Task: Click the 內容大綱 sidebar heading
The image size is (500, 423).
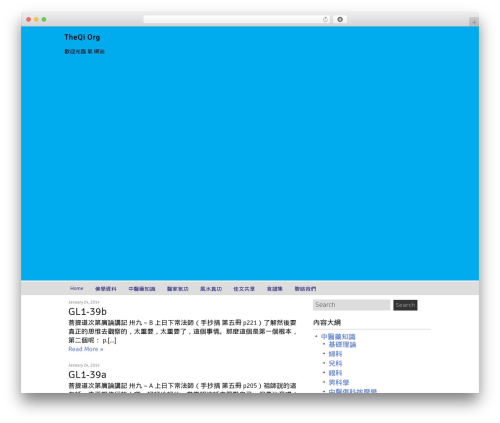Action: tap(327, 322)
